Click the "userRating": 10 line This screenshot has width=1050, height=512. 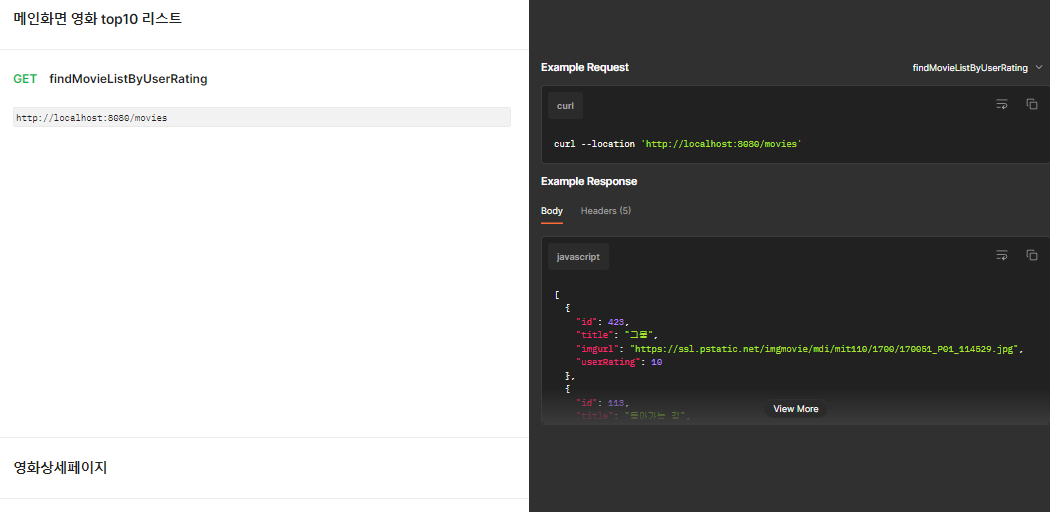[619, 362]
